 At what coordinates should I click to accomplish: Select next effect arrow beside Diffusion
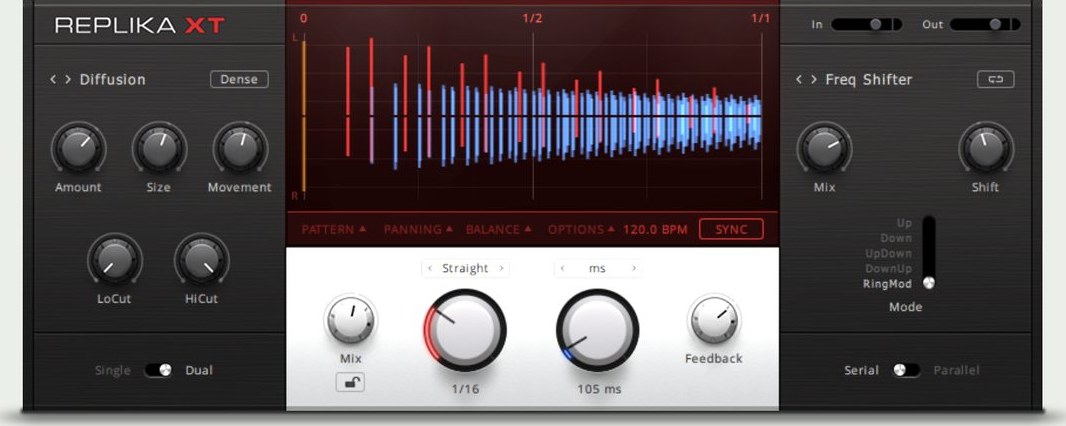[68, 79]
